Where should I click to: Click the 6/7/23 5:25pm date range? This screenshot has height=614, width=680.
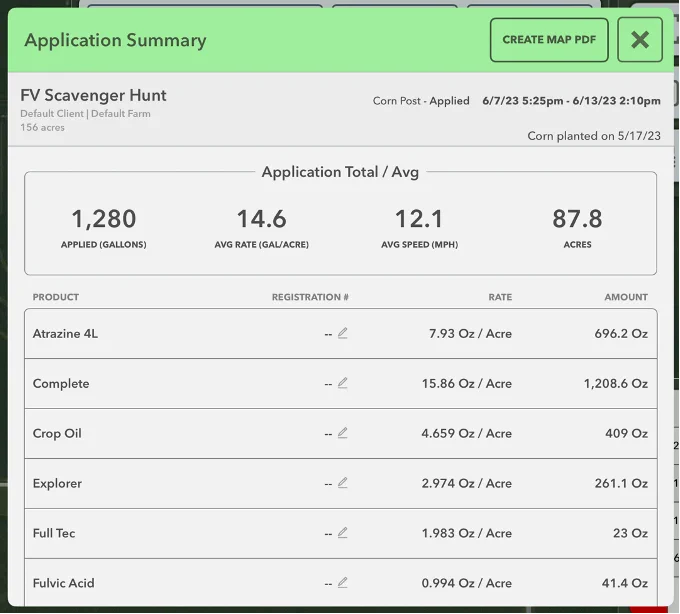572,101
